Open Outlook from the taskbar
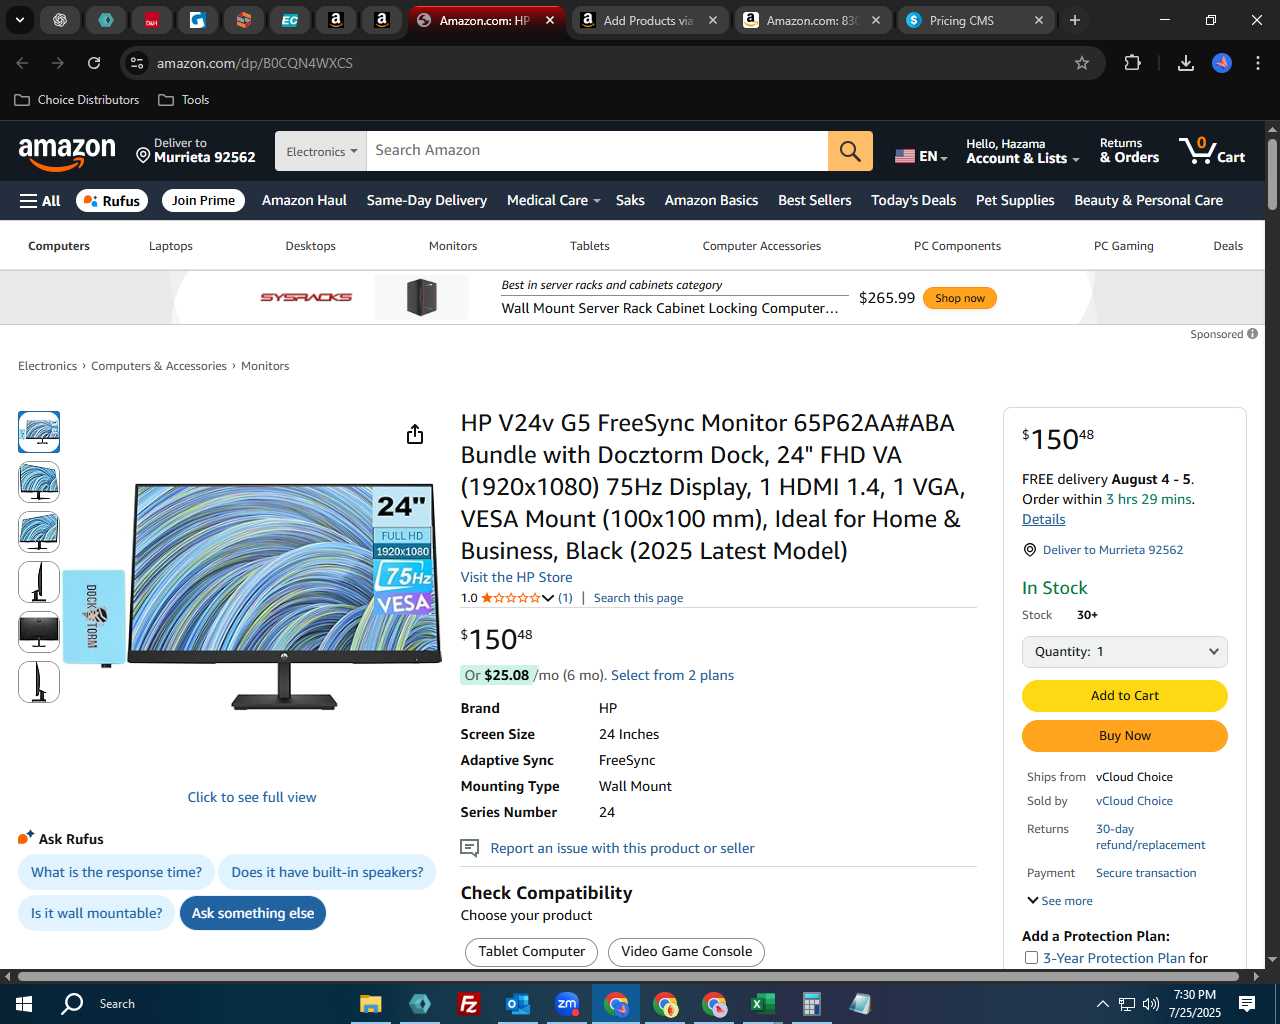 point(517,1004)
